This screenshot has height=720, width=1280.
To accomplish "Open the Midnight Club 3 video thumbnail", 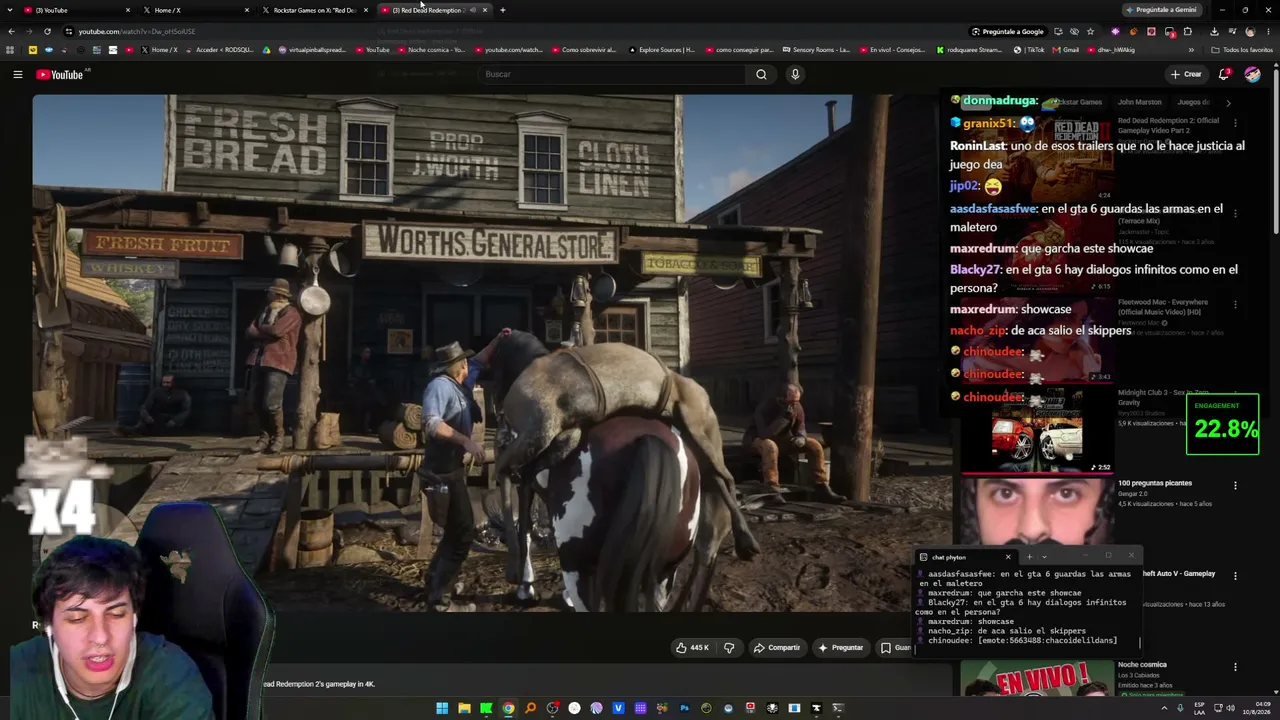I will point(1036,430).
